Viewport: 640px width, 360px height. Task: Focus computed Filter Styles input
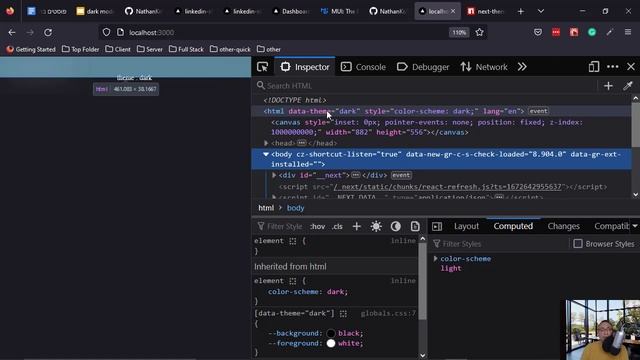(499, 244)
